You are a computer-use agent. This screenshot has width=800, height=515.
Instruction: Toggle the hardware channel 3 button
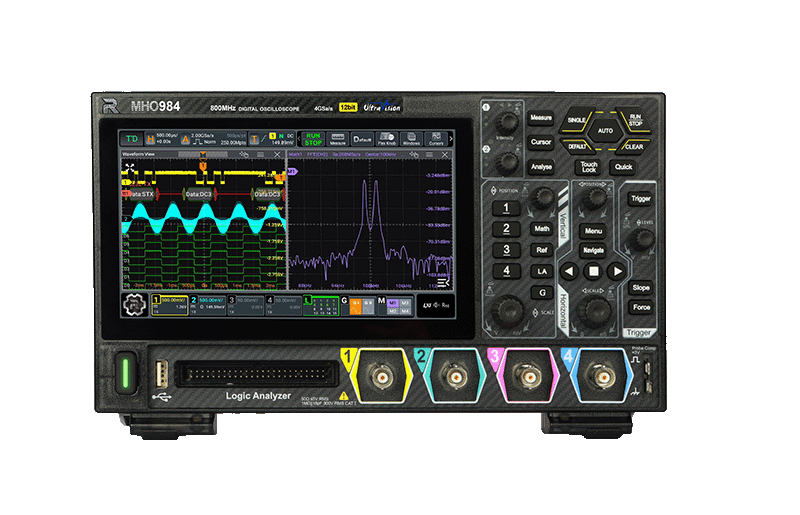pyautogui.click(x=506, y=250)
